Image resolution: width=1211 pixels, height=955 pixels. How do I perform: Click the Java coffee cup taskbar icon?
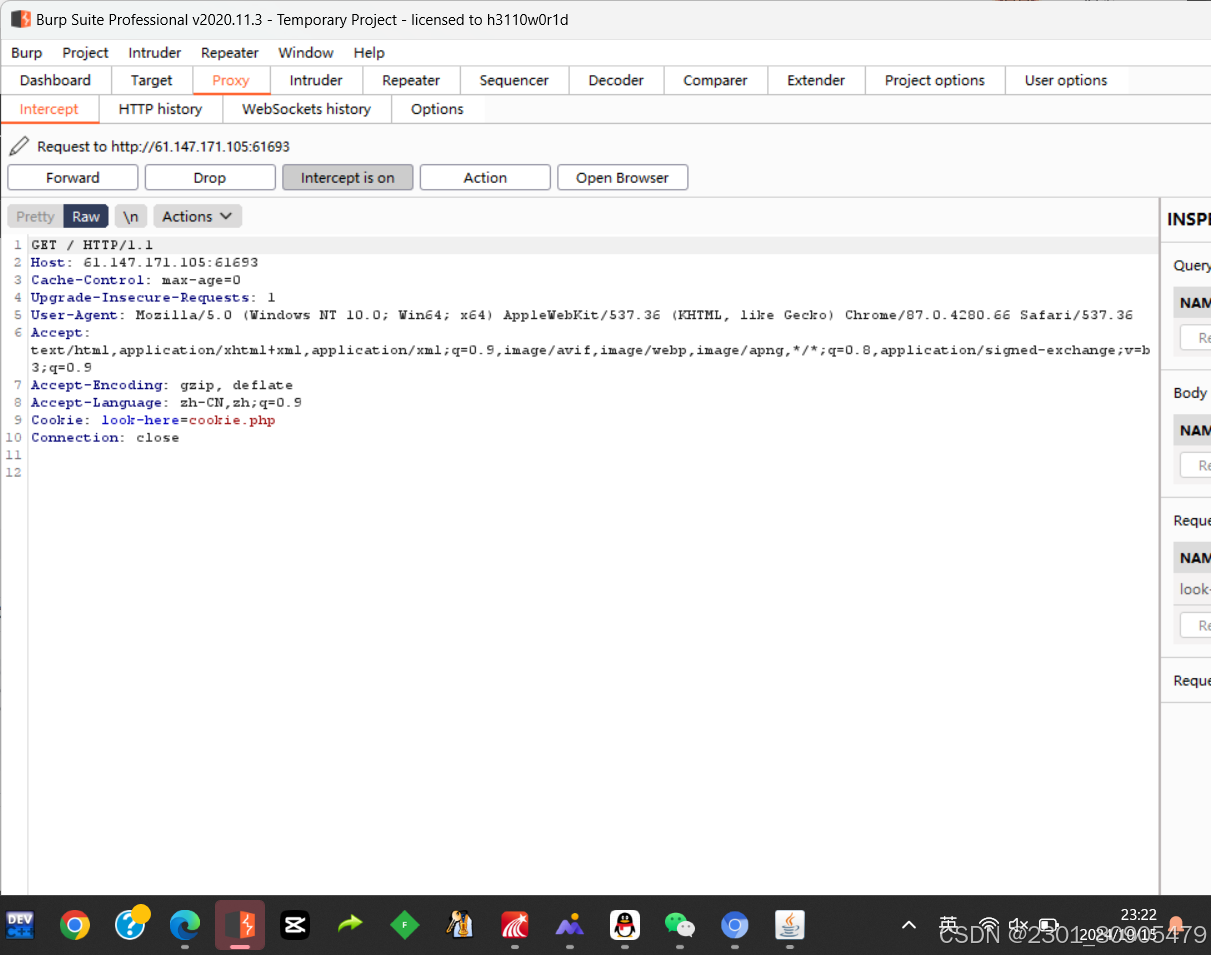[x=789, y=926]
